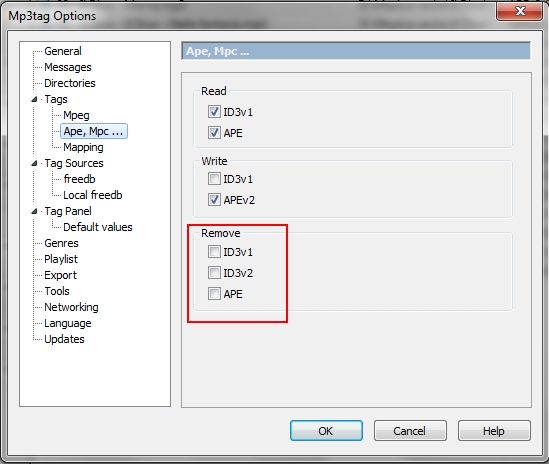549x464 pixels.
Task: Open the Genres options page
Action: (x=61, y=243)
